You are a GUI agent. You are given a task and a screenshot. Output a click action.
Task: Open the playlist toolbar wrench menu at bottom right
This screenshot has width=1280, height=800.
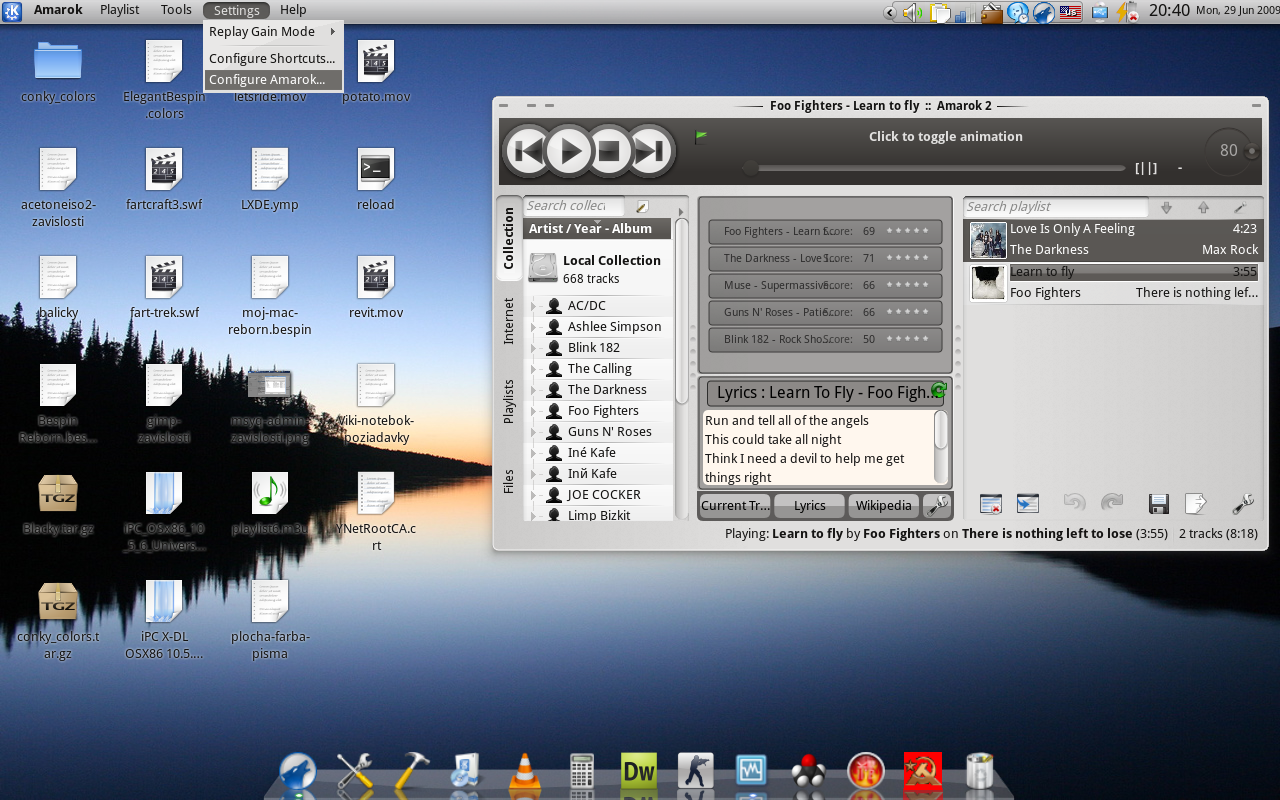[x=1244, y=504]
